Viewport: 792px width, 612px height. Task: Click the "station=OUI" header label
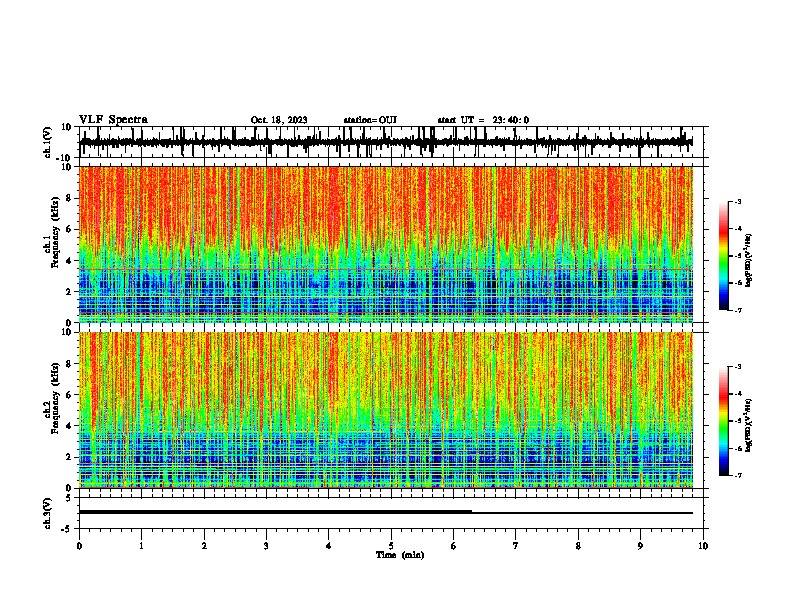pyautogui.click(x=370, y=120)
